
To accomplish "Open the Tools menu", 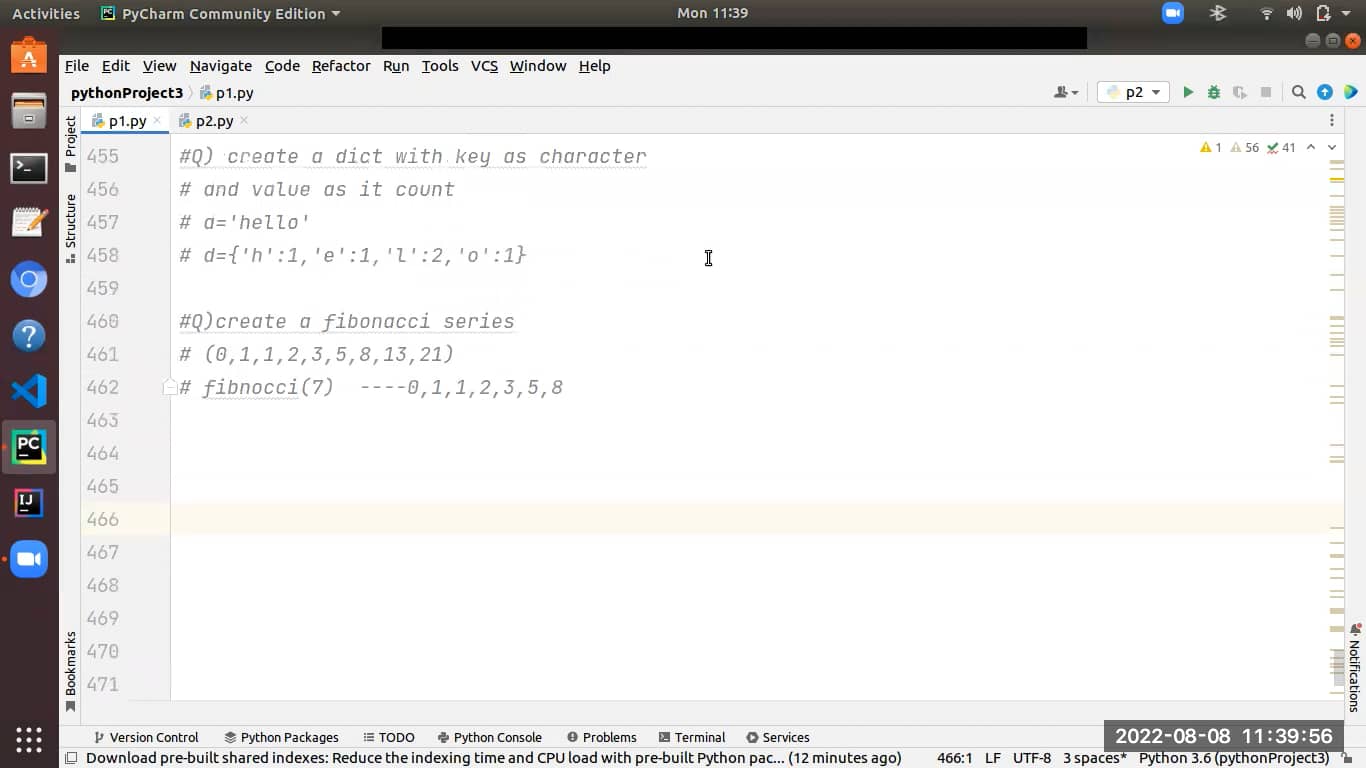I will [440, 65].
